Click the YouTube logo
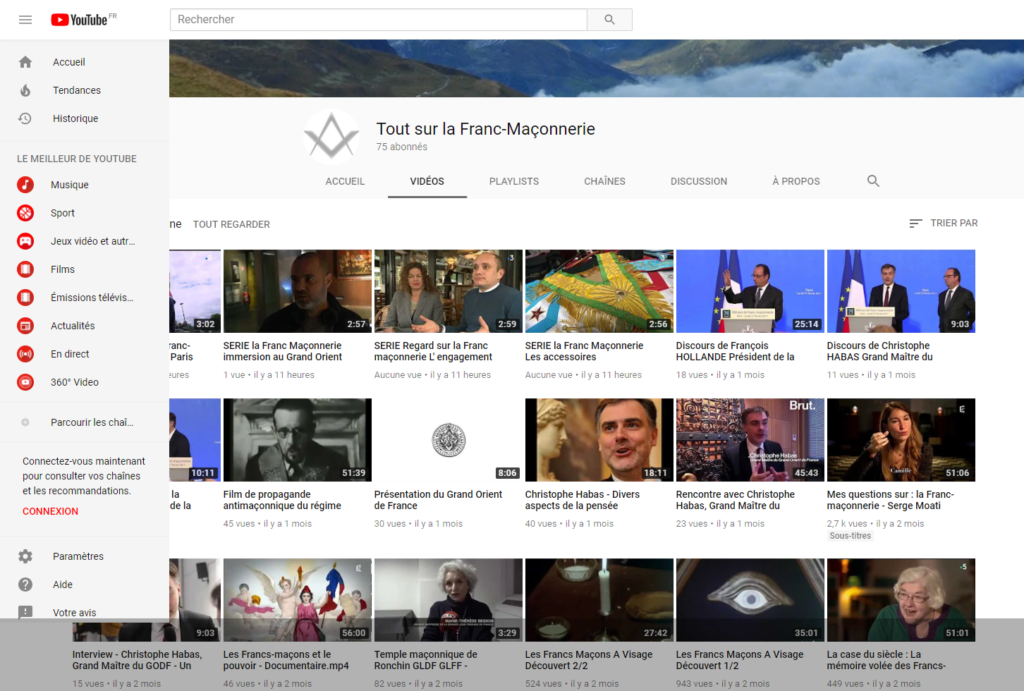Image resolution: width=1024 pixels, height=691 pixels. point(80,20)
